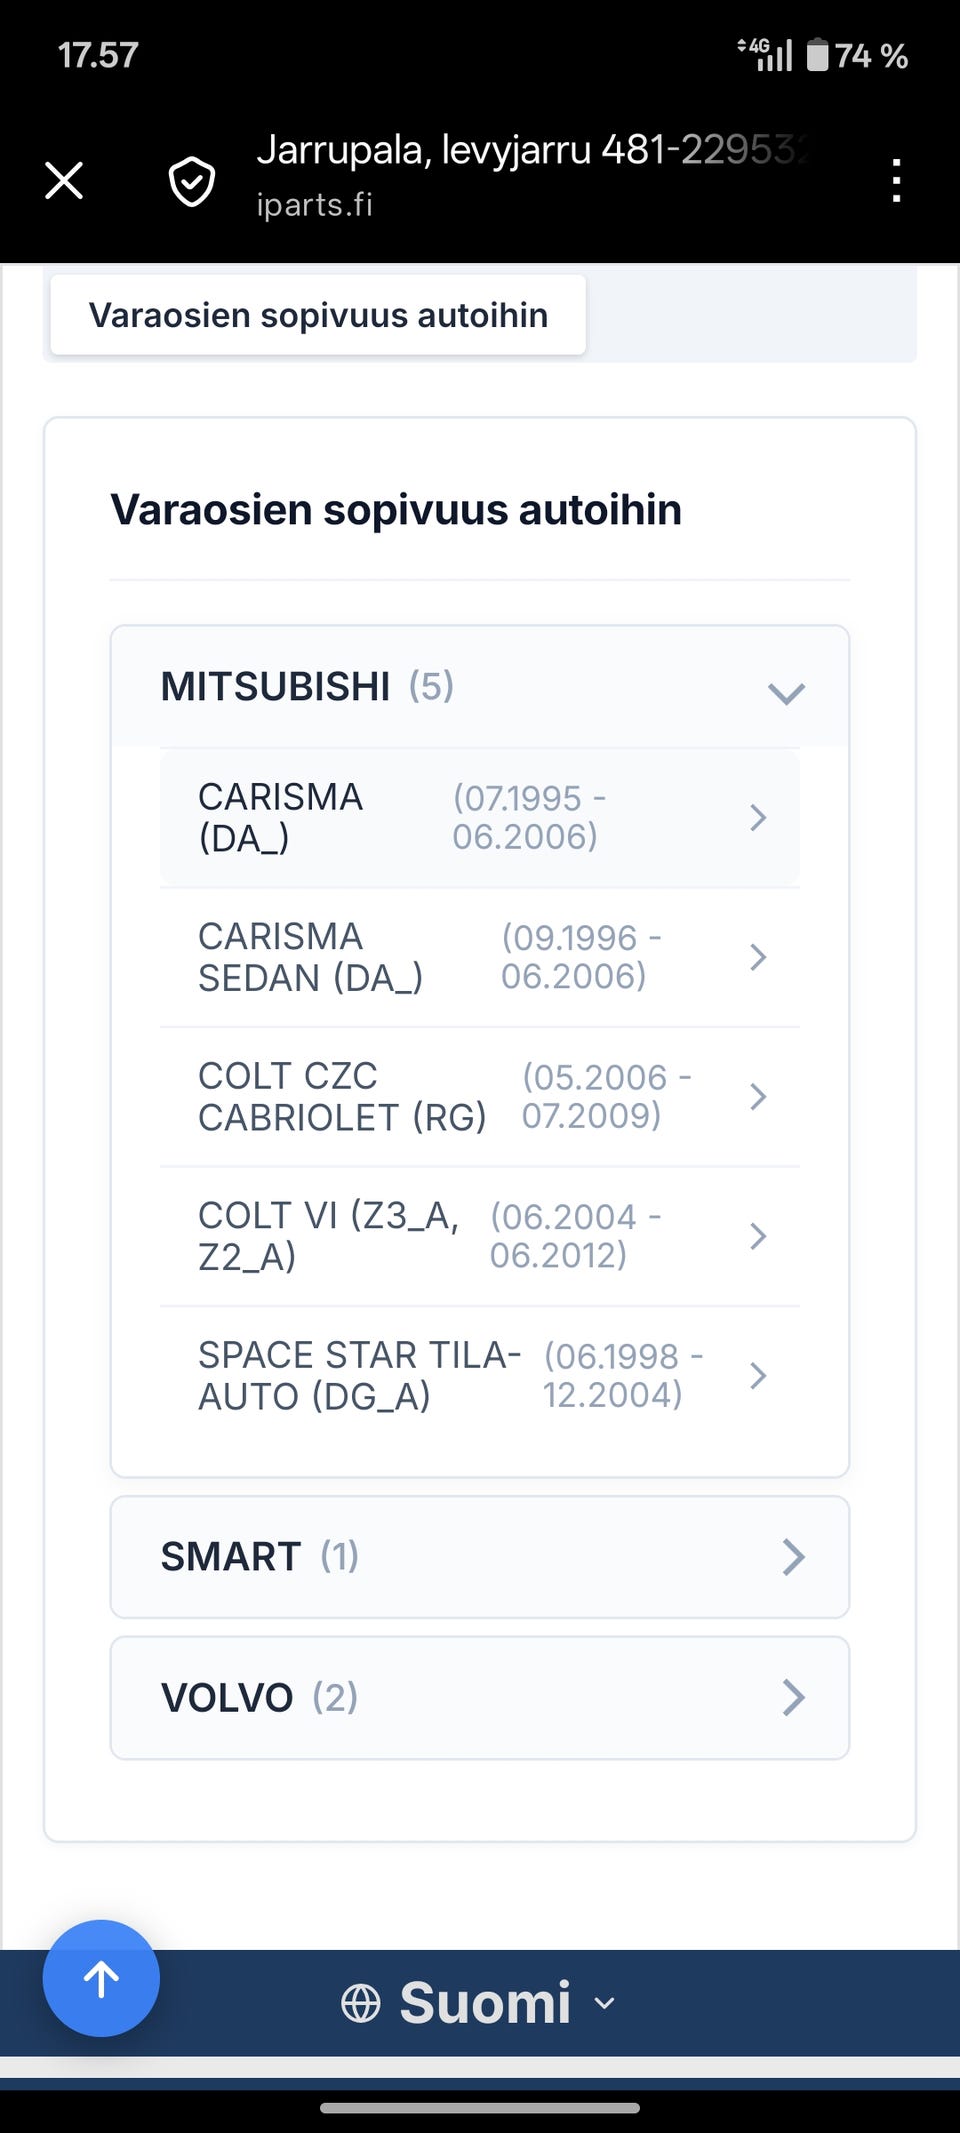
Task: Expand the SMART (1) section
Action: pos(480,1557)
